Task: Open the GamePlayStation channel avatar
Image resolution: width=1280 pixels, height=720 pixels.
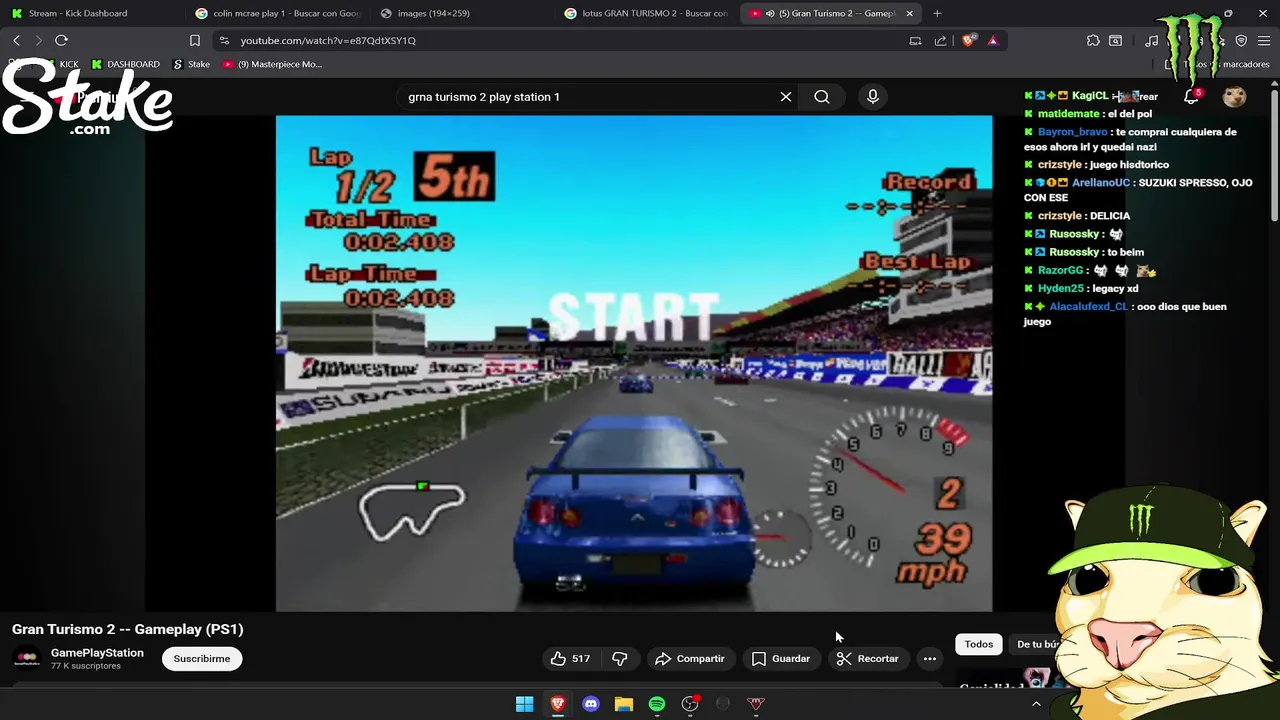Action: tap(27, 658)
